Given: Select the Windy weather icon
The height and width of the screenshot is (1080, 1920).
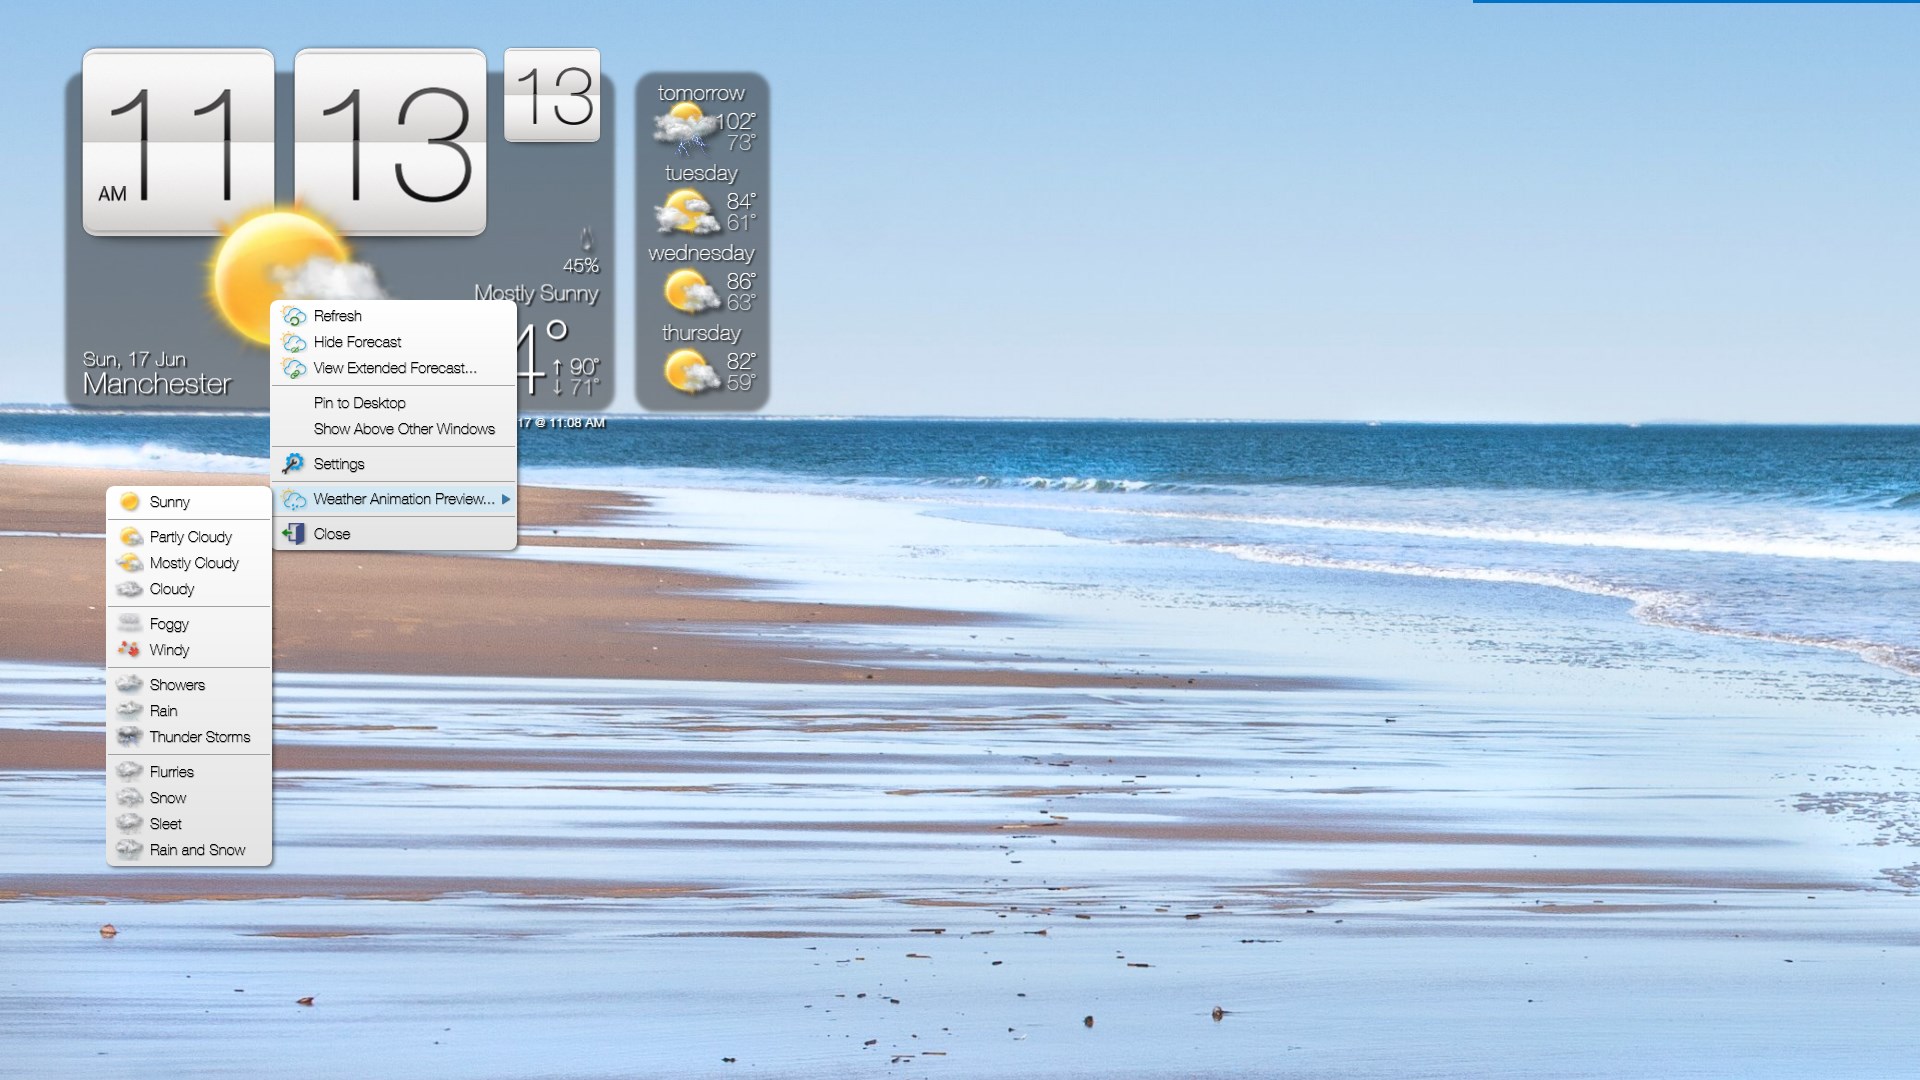Looking at the screenshot, I should 131,650.
